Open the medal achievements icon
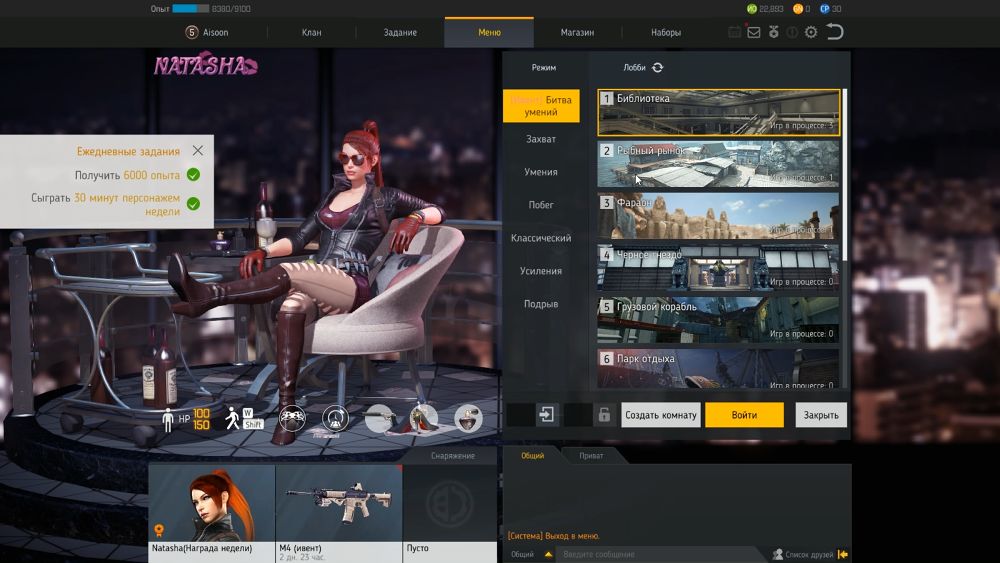 pyautogui.click(x=773, y=32)
